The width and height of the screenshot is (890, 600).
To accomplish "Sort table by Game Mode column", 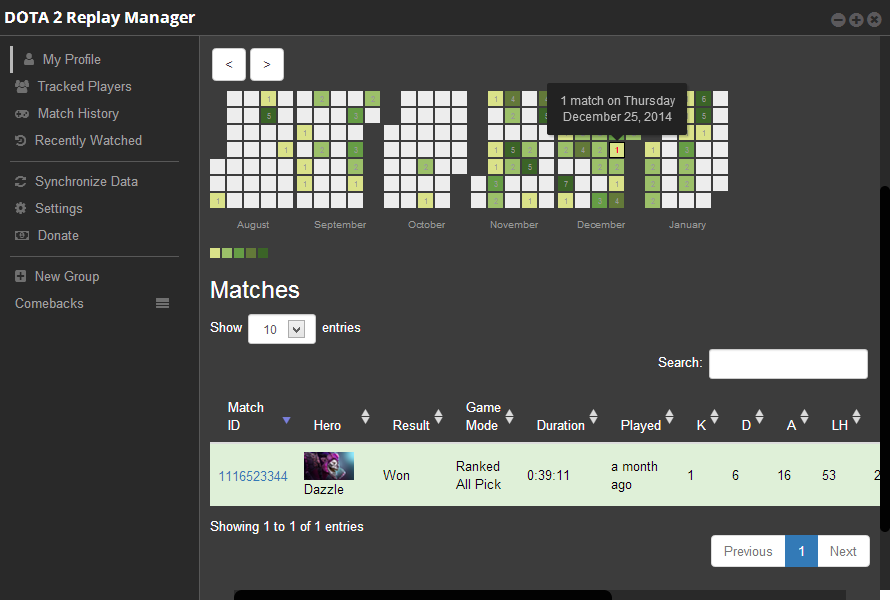I will point(489,417).
